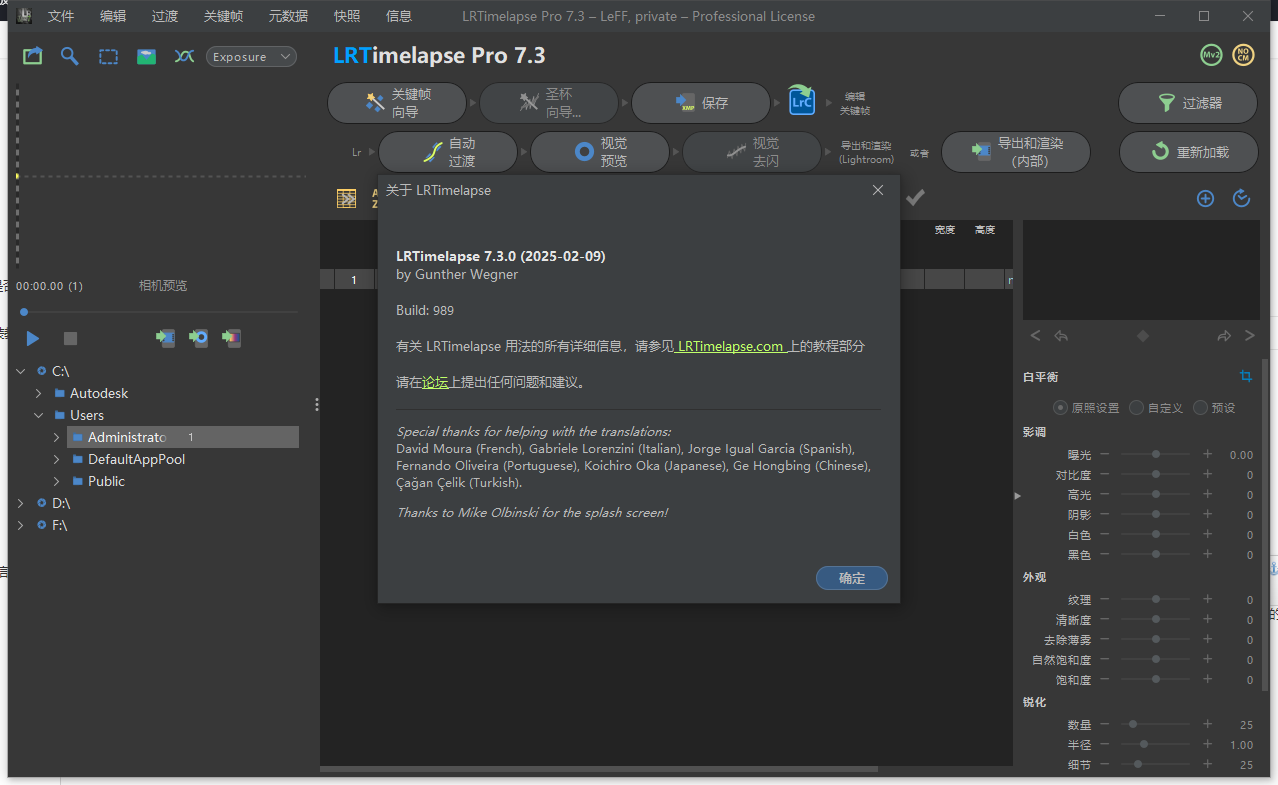Go to next keyframe with right chevron
The width and height of the screenshot is (1278, 785).
coord(1250,336)
